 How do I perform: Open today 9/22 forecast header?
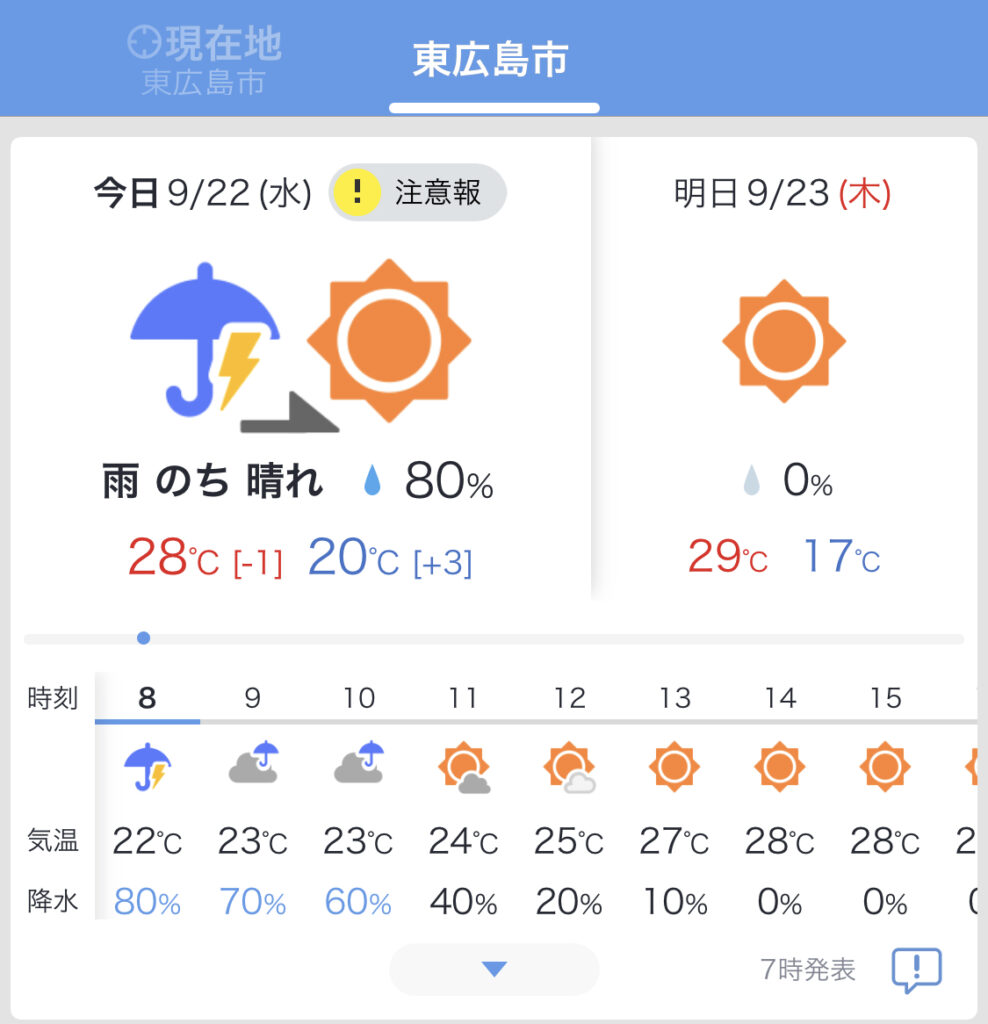coord(203,193)
